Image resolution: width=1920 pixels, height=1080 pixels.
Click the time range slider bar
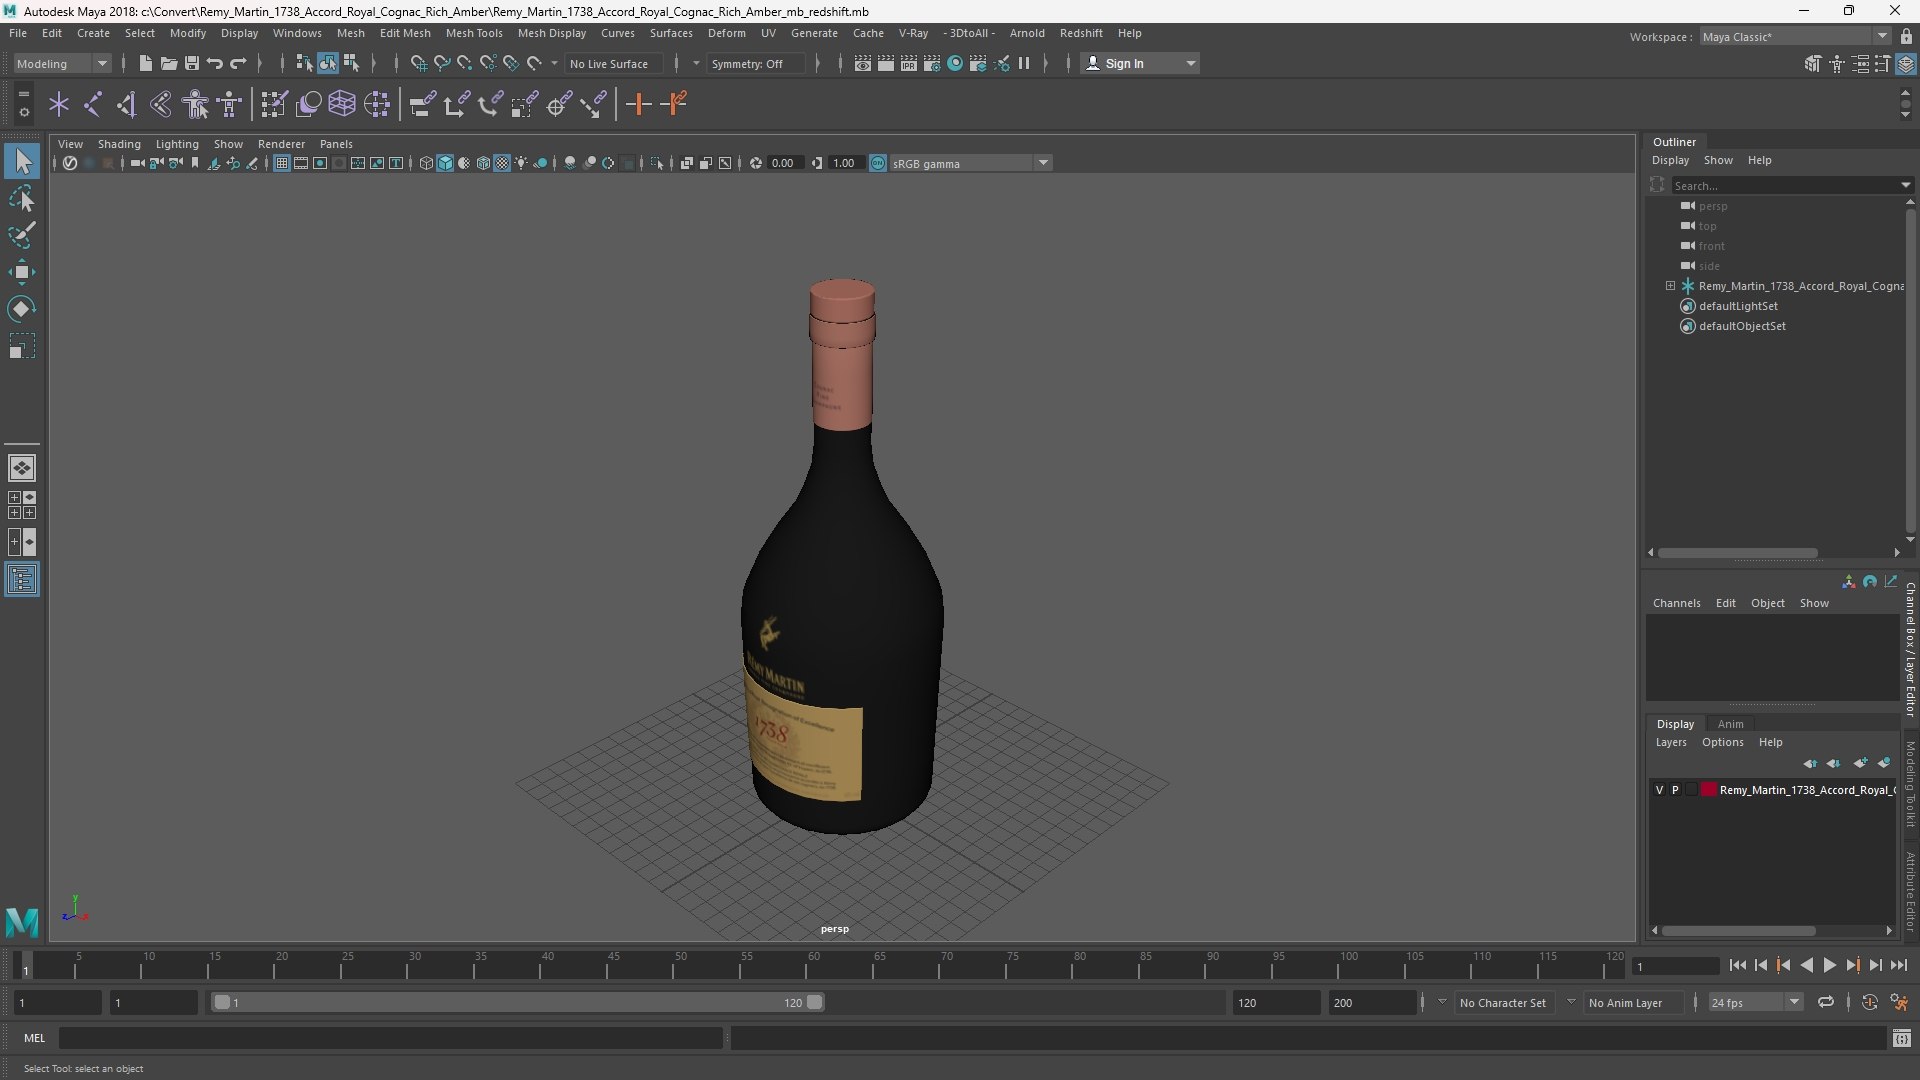(x=518, y=1002)
